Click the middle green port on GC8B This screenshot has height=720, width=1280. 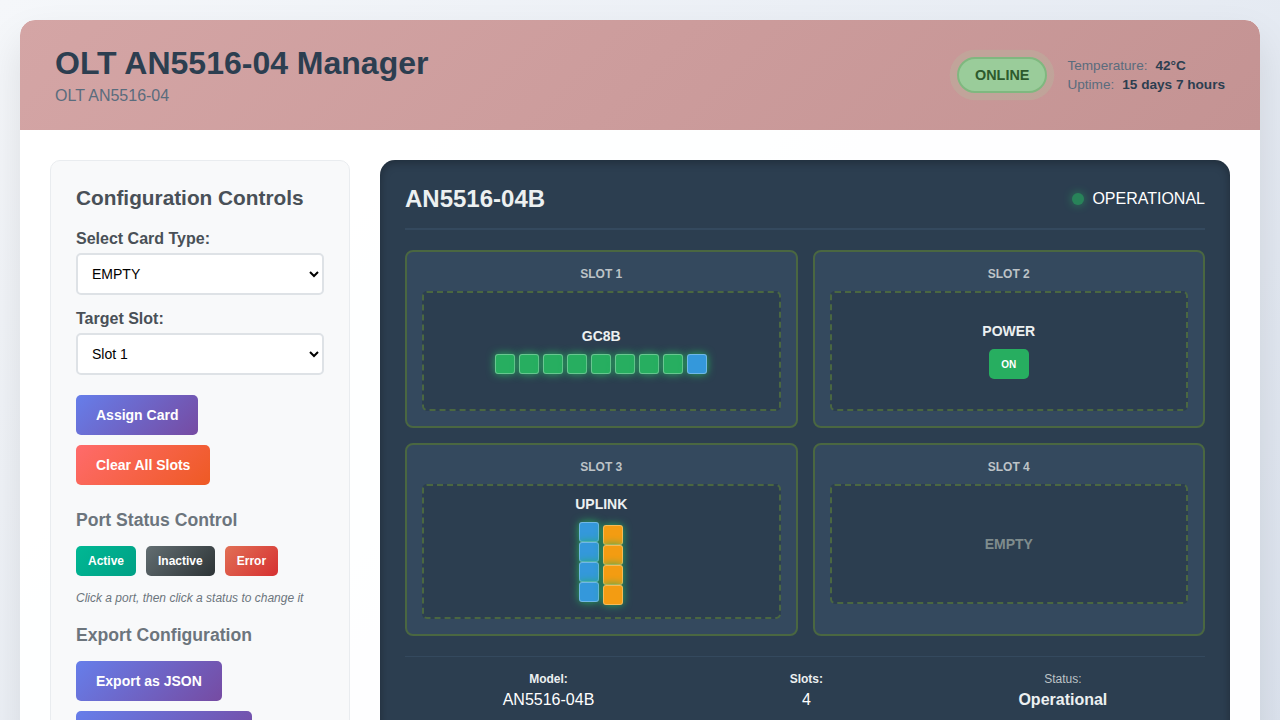[x=600, y=364]
